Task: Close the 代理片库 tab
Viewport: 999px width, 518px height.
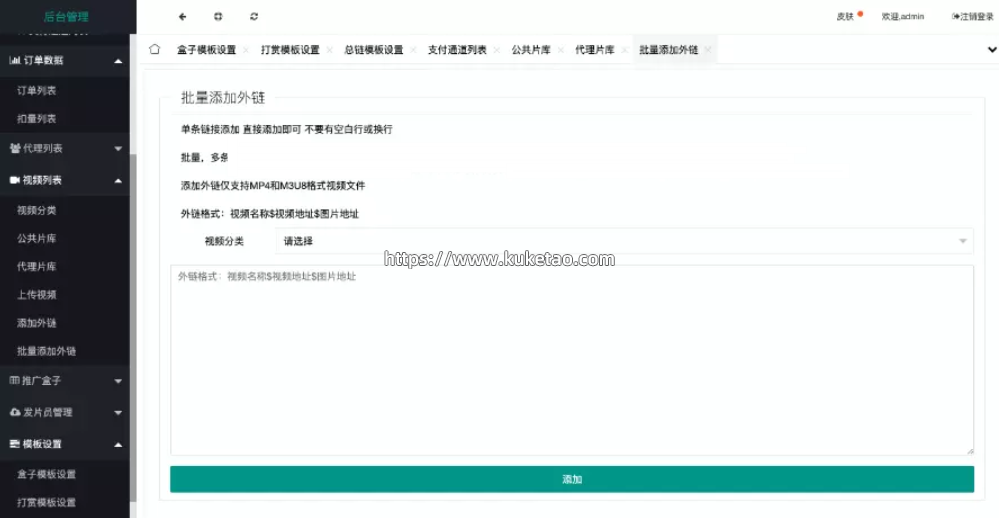Action: pyautogui.click(x=624, y=50)
